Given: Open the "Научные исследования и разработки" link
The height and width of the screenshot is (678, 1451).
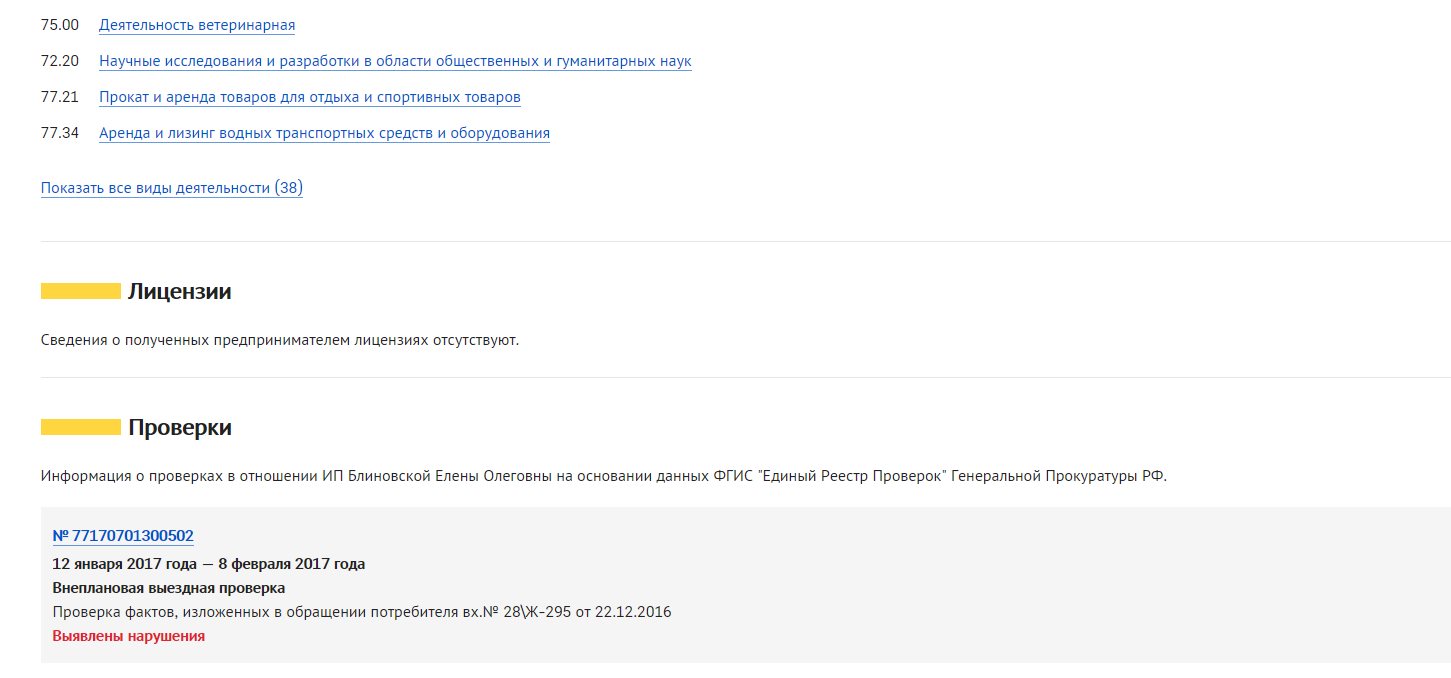Looking at the screenshot, I should (x=395, y=61).
